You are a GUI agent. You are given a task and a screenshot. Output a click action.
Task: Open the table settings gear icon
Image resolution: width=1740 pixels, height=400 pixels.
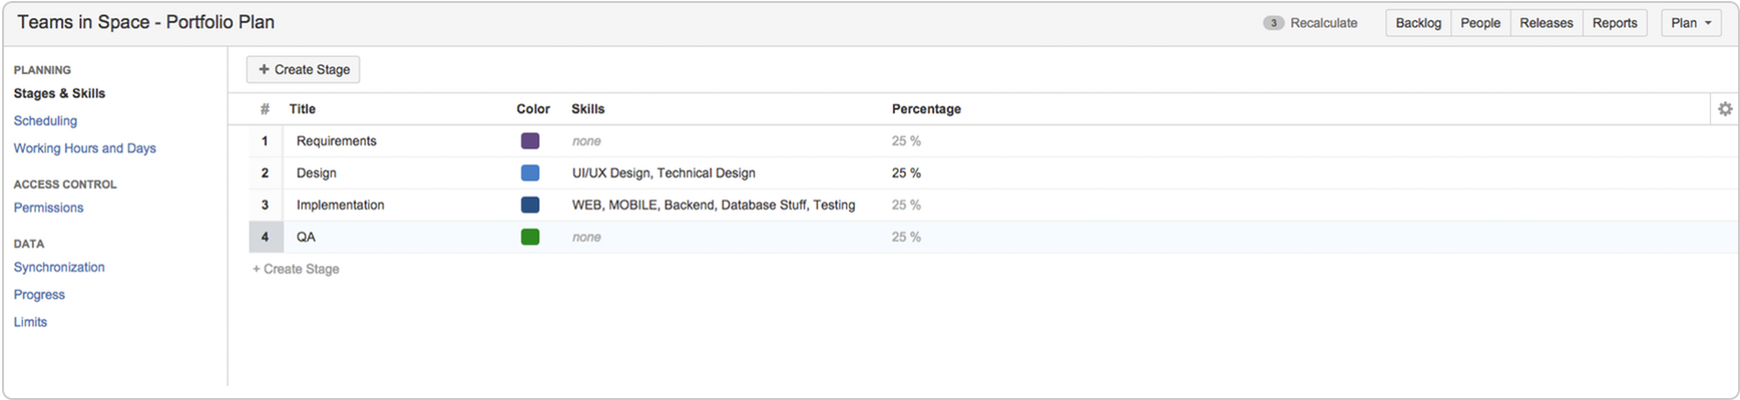tap(1725, 109)
